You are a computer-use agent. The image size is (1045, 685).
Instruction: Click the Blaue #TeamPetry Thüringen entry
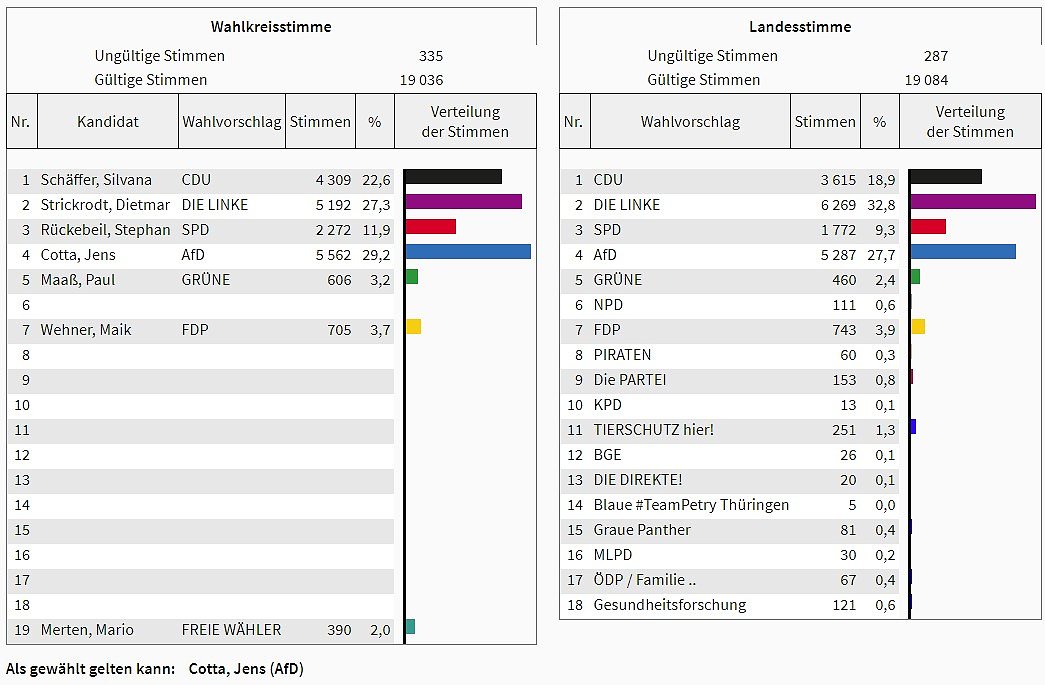click(x=691, y=505)
